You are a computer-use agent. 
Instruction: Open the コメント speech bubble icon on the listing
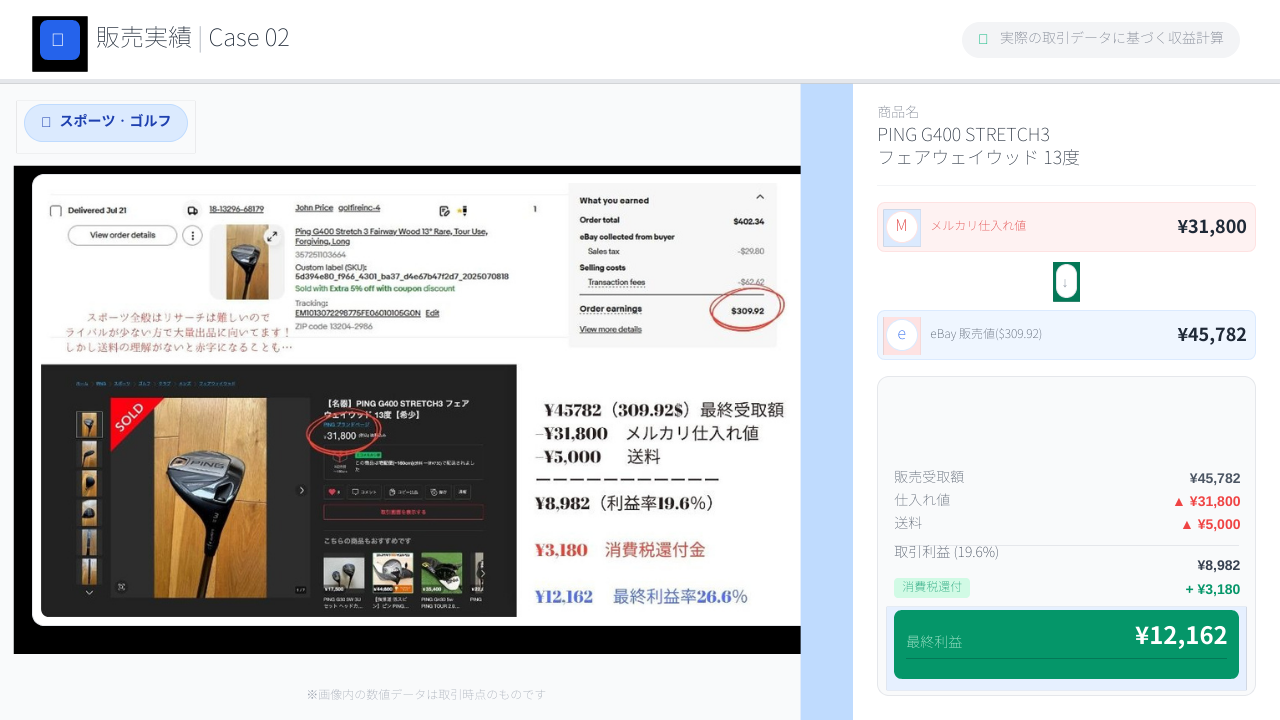click(356, 491)
